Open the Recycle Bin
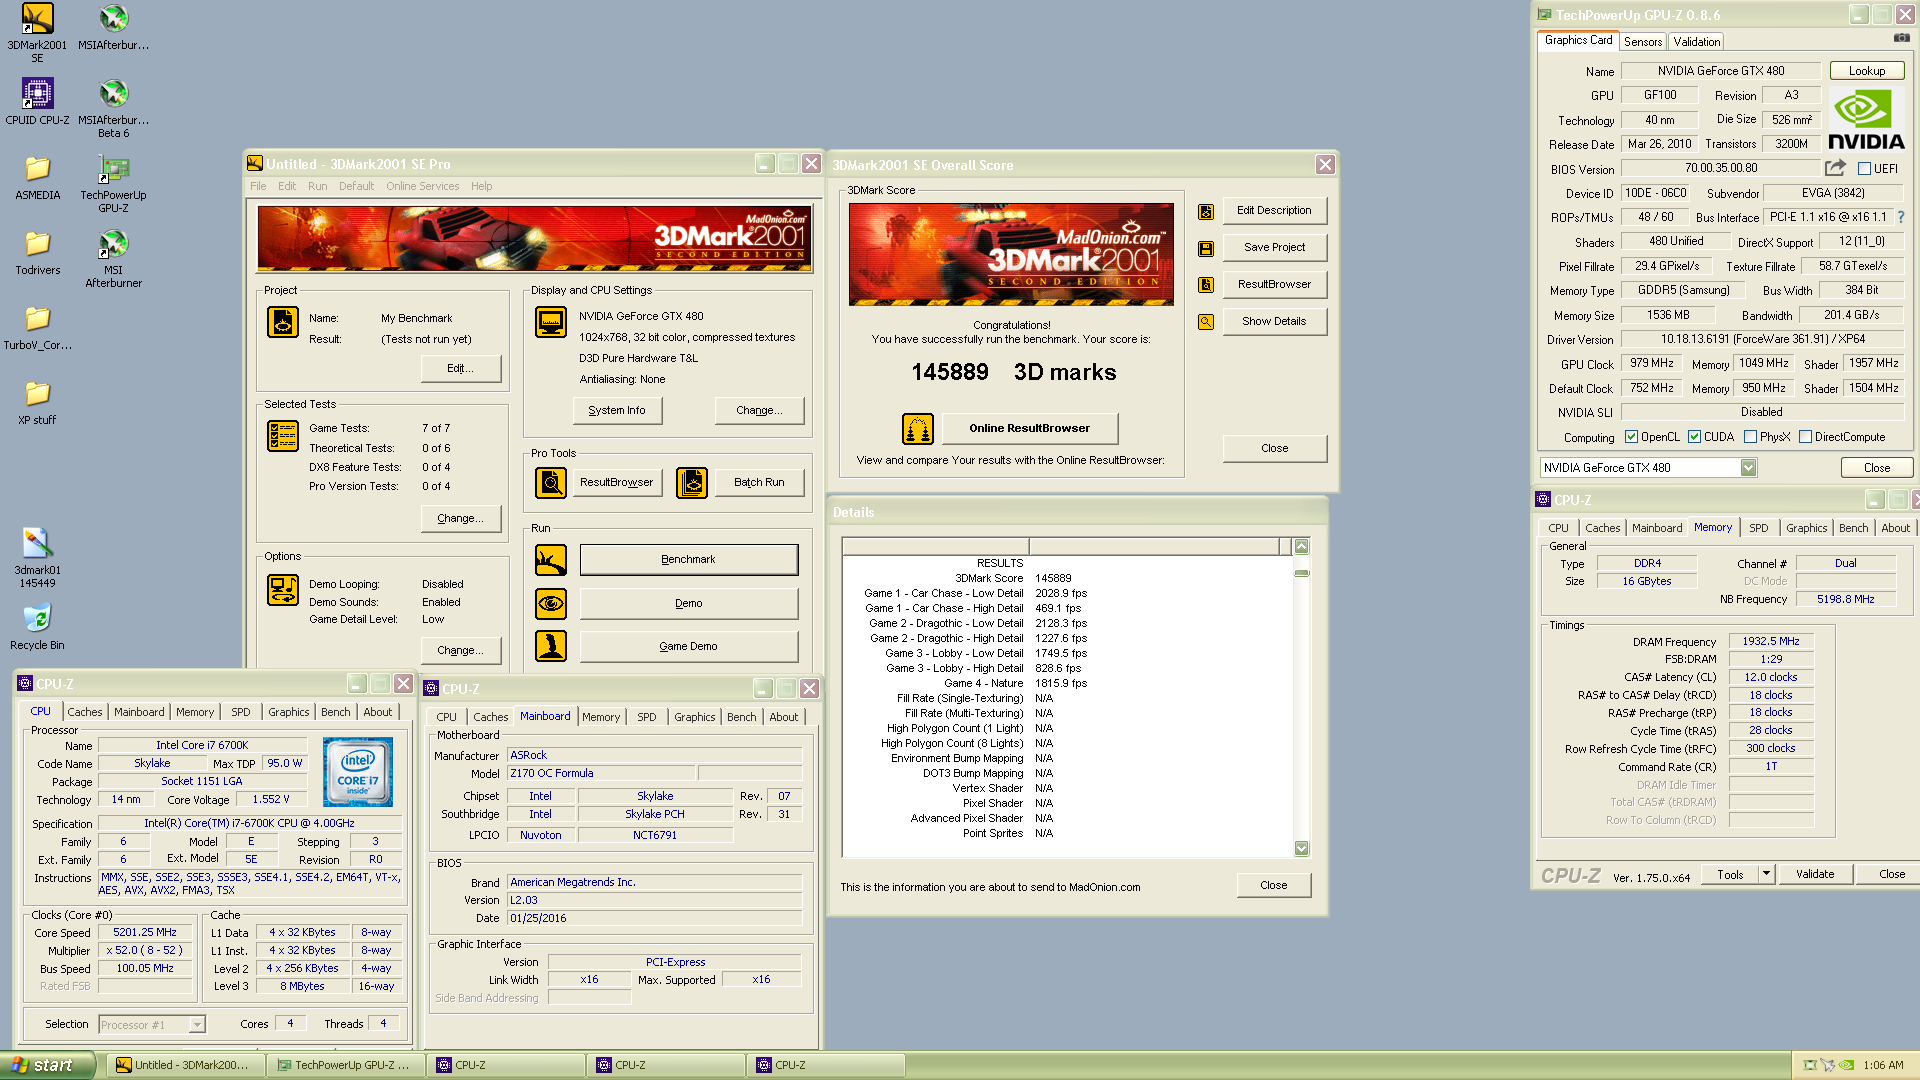Viewport: 1920px width, 1080px height. (37, 628)
